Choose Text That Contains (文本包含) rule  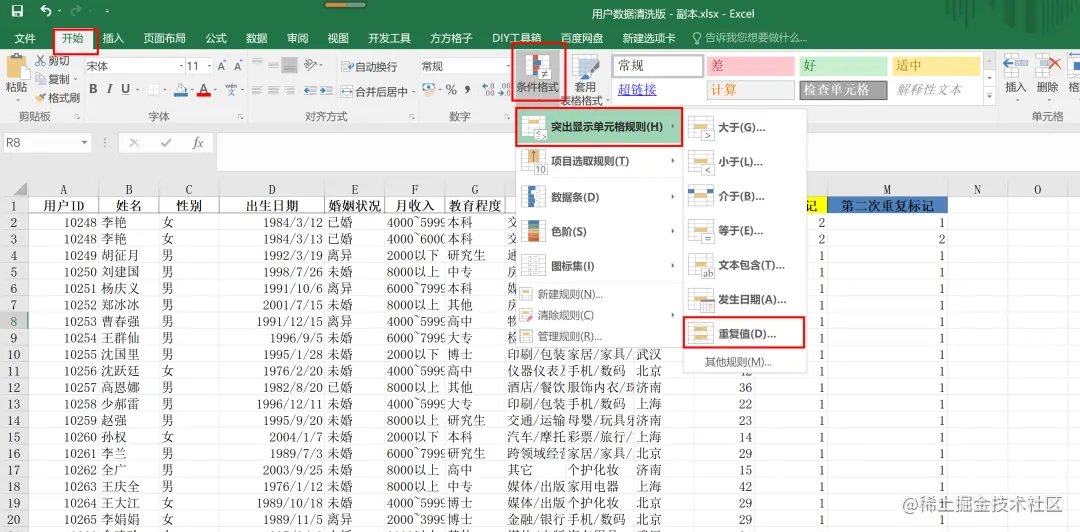click(743, 265)
